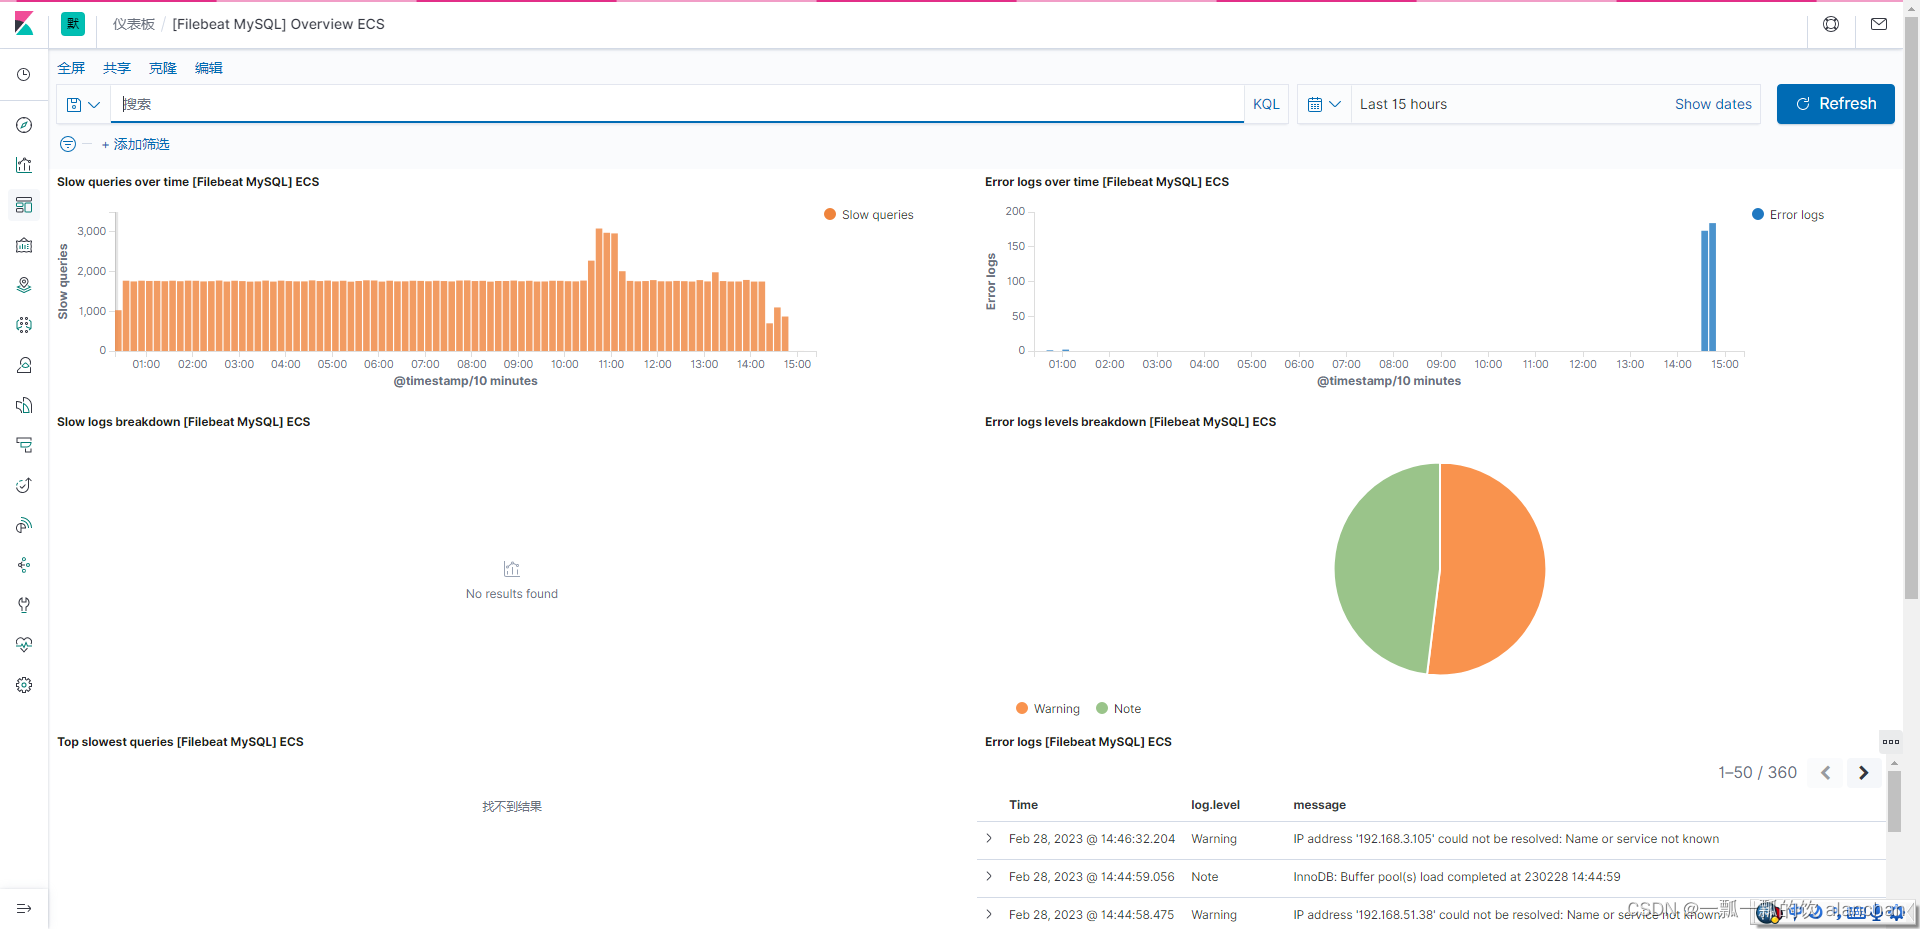
Task: Open Management gear icon in sidebar
Action: click(x=24, y=685)
